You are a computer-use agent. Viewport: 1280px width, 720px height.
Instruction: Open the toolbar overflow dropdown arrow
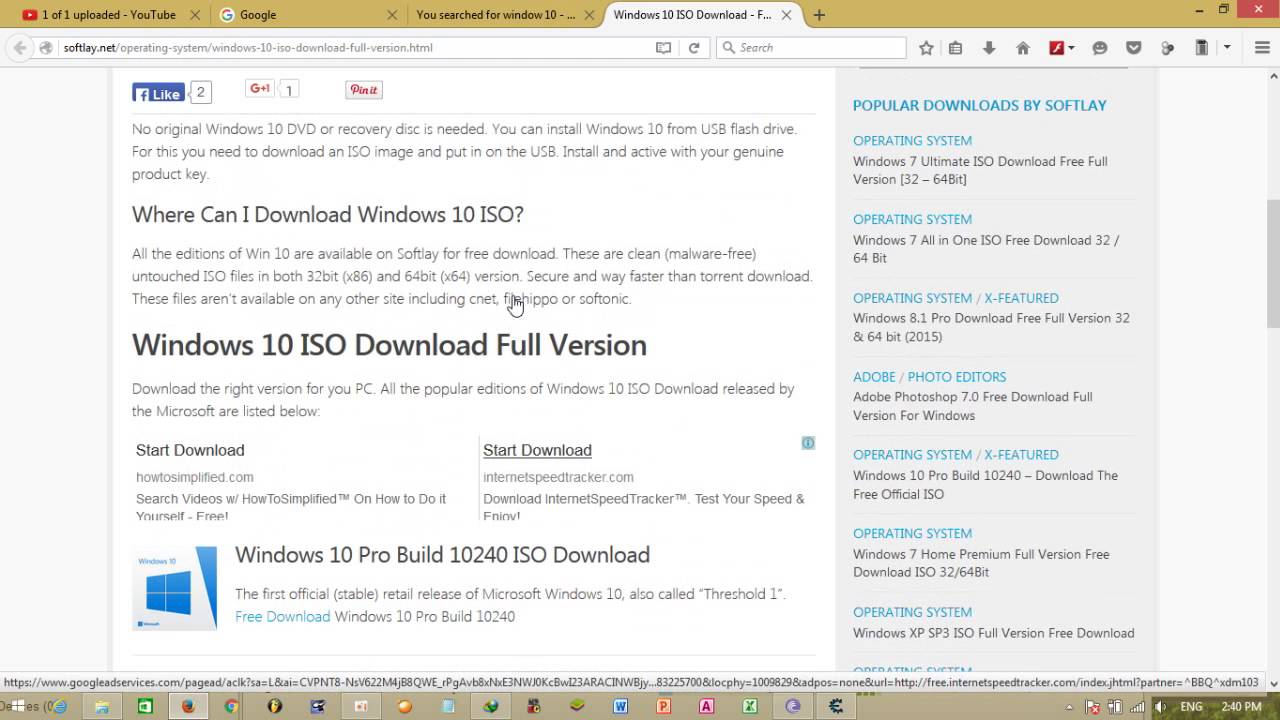pos(1229,47)
